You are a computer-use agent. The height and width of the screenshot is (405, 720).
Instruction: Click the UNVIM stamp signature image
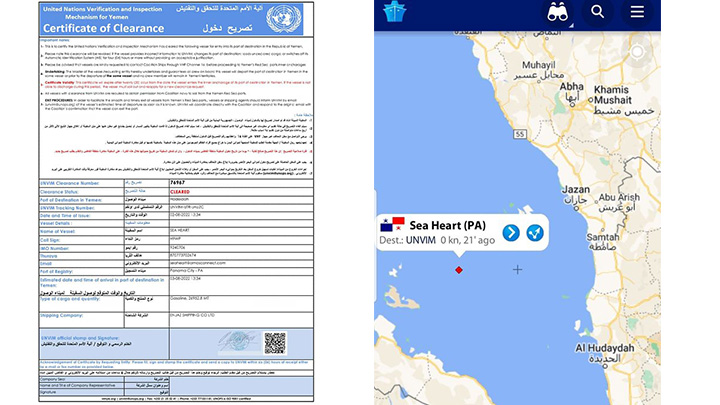click(x=239, y=342)
